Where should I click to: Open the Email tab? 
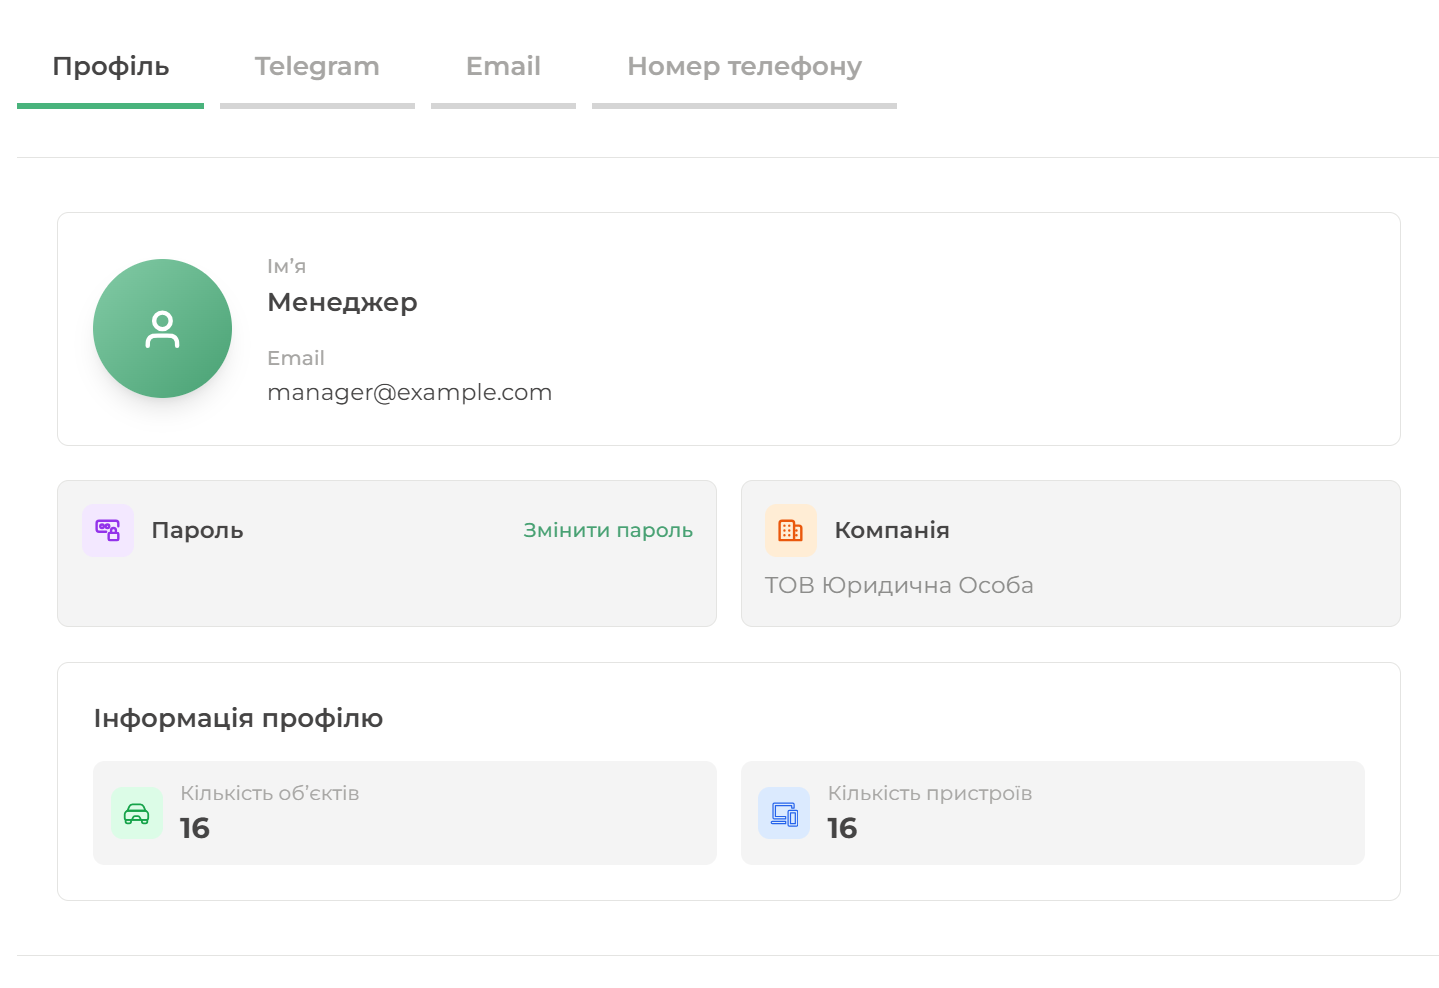pyautogui.click(x=503, y=67)
